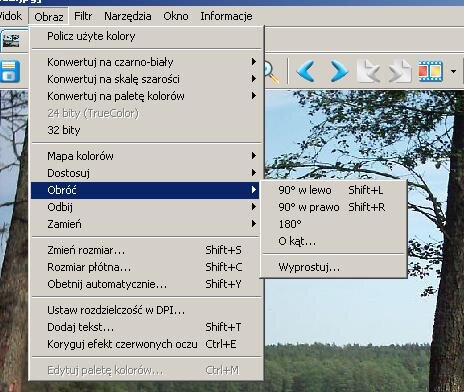464x392 pixels.
Task: Expand Zamień submenu
Action: click(145, 224)
